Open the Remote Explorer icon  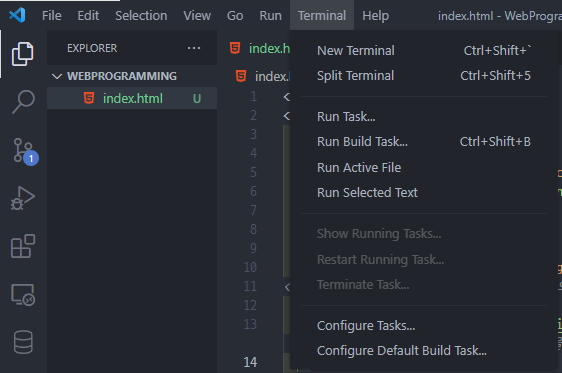(x=23, y=295)
